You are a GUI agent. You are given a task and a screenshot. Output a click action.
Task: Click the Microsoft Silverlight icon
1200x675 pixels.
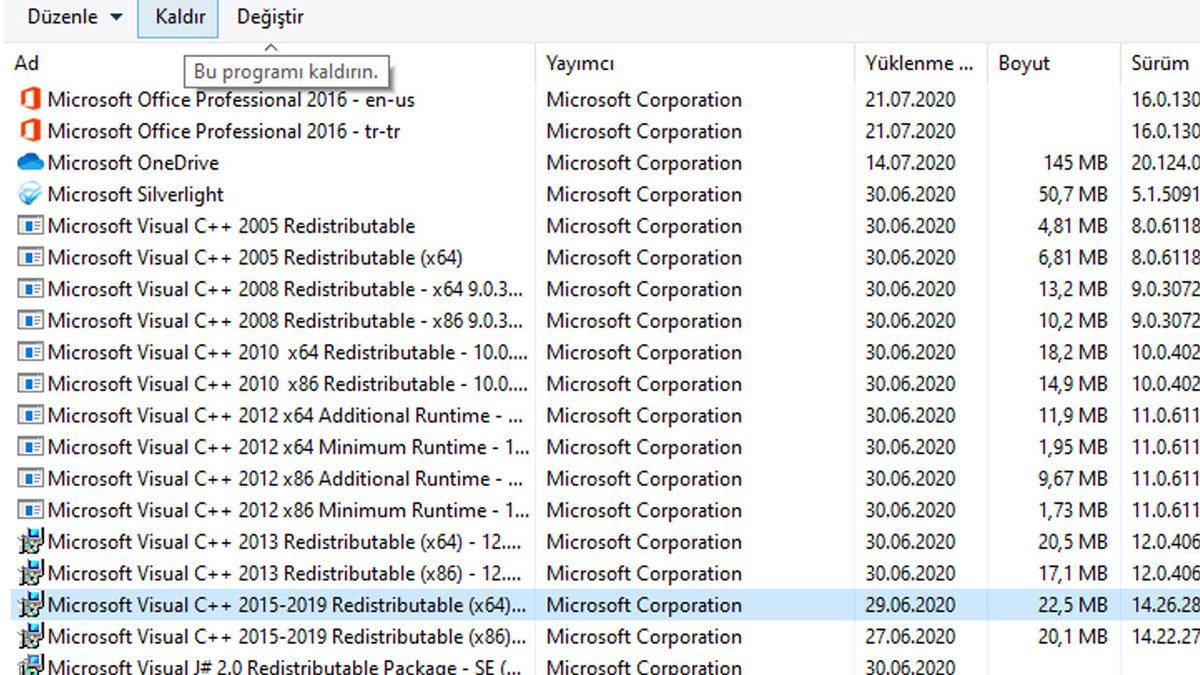coord(28,194)
